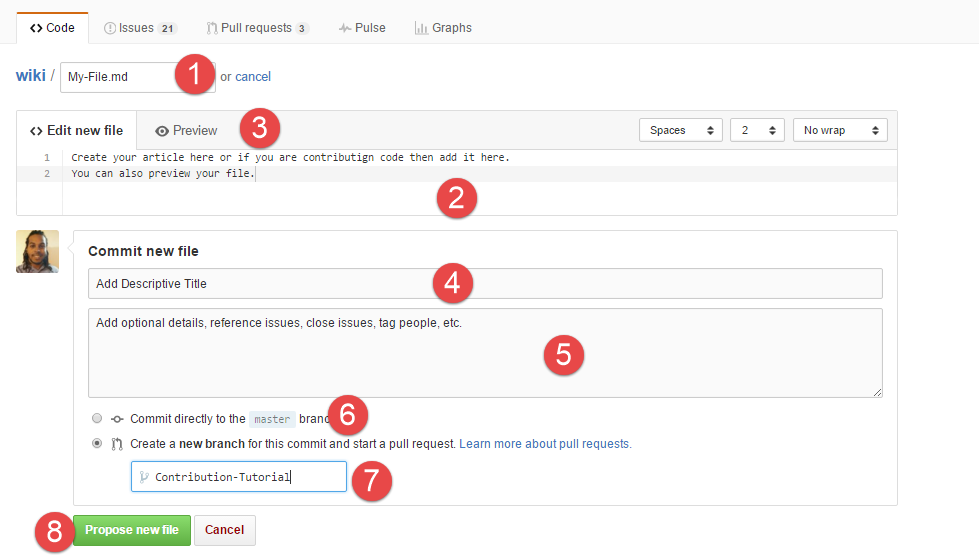Open the No wrap dropdown
This screenshot has width=979, height=557.
click(x=839, y=130)
